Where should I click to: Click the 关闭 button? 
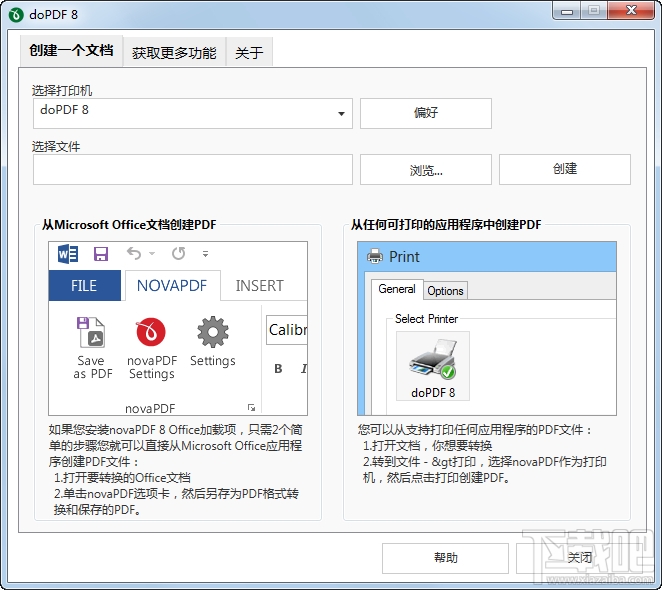[x=579, y=558]
